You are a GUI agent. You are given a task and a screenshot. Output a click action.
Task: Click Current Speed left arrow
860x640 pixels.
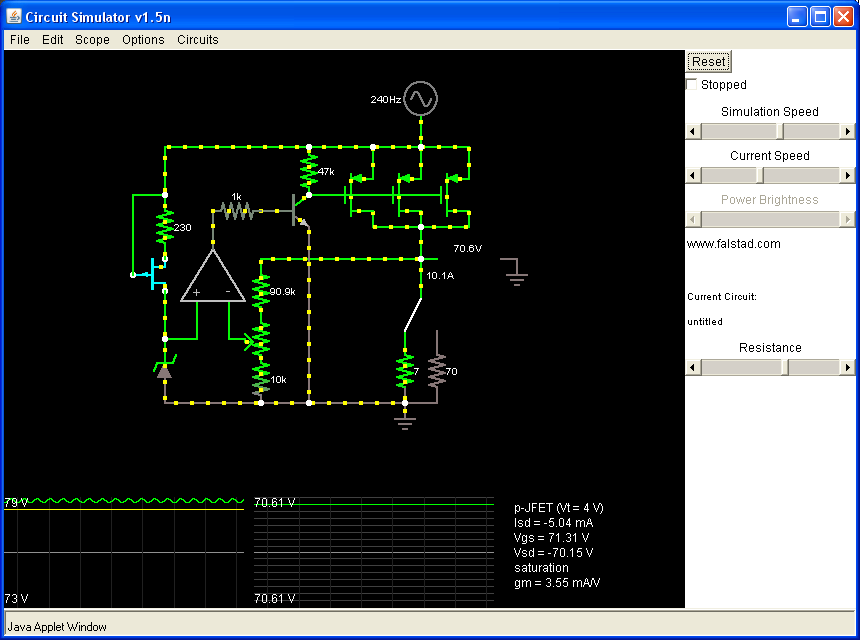(693, 175)
